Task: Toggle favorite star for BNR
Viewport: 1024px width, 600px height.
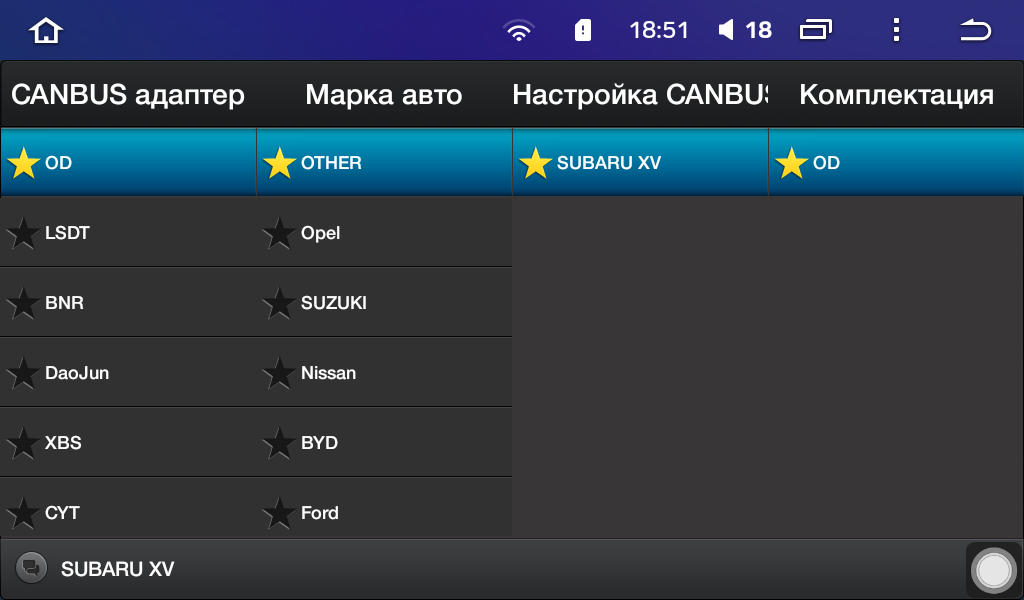Action: tap(24, 303)
